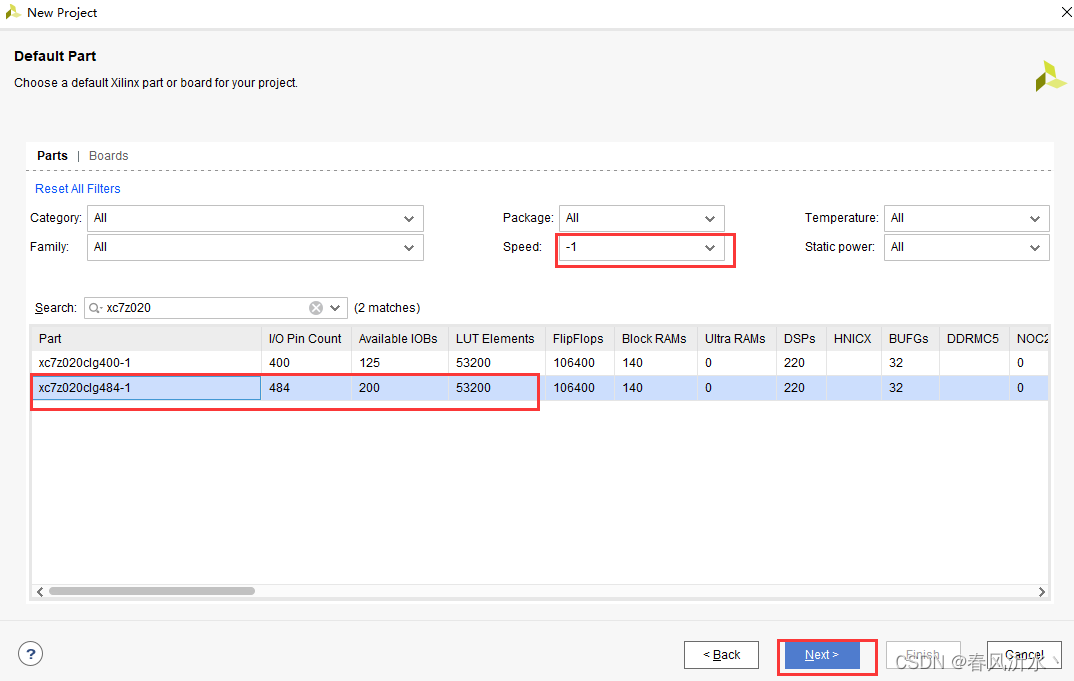Open the Static power dropdown

click(x=966, y=247)
